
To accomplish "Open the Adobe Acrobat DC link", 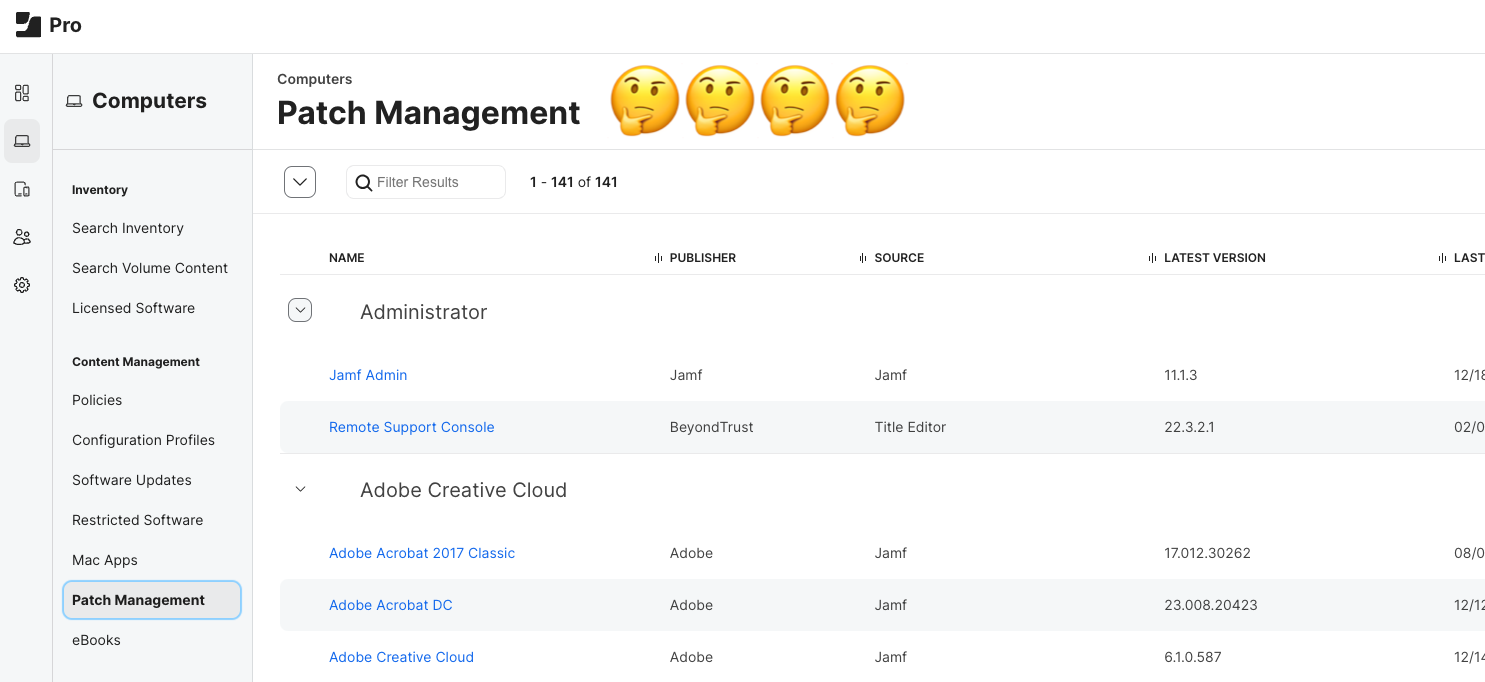I will point(390,605).
